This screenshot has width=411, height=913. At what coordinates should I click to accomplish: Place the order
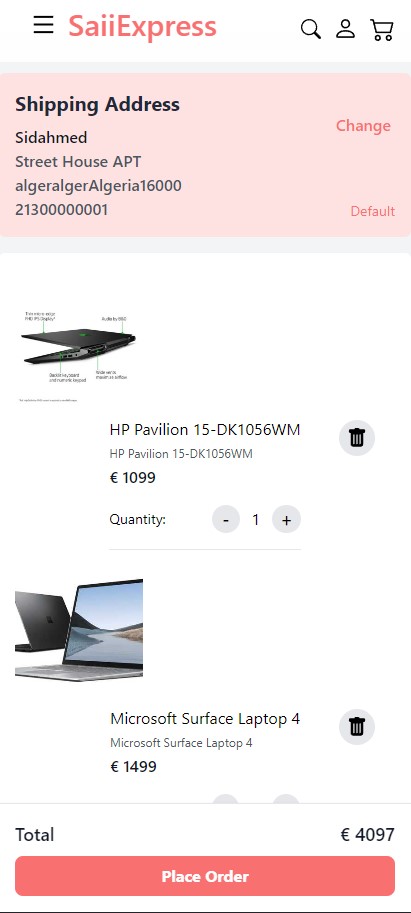click(x=205, y=876)
